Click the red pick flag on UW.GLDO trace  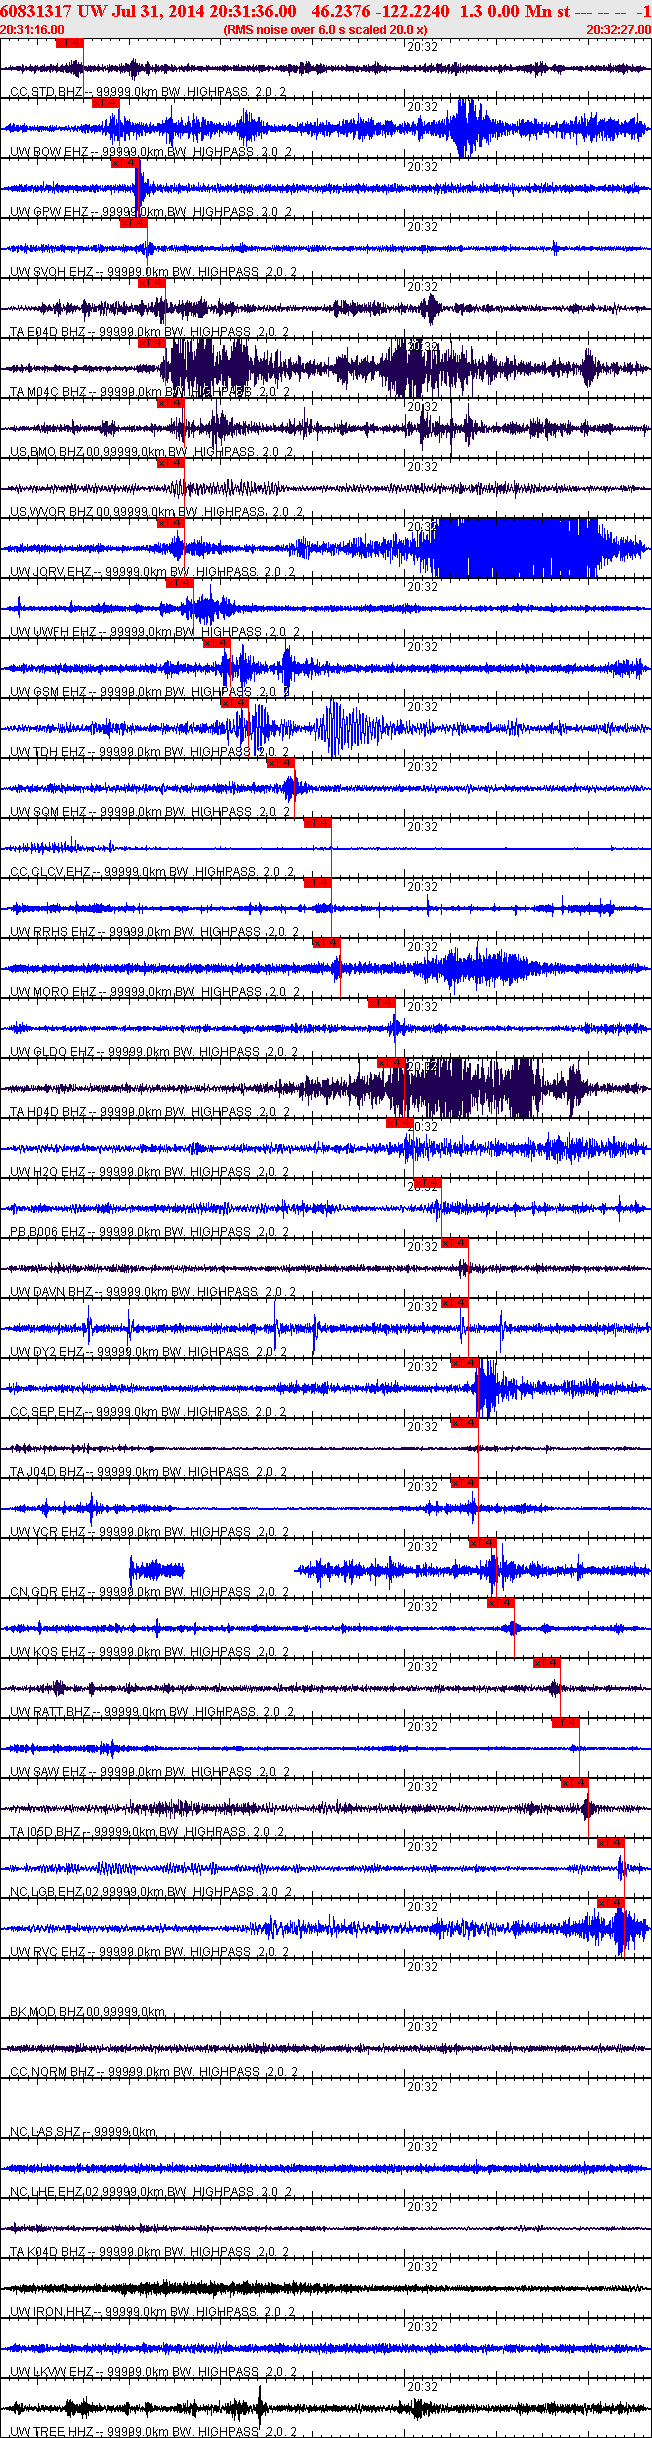383,1003
